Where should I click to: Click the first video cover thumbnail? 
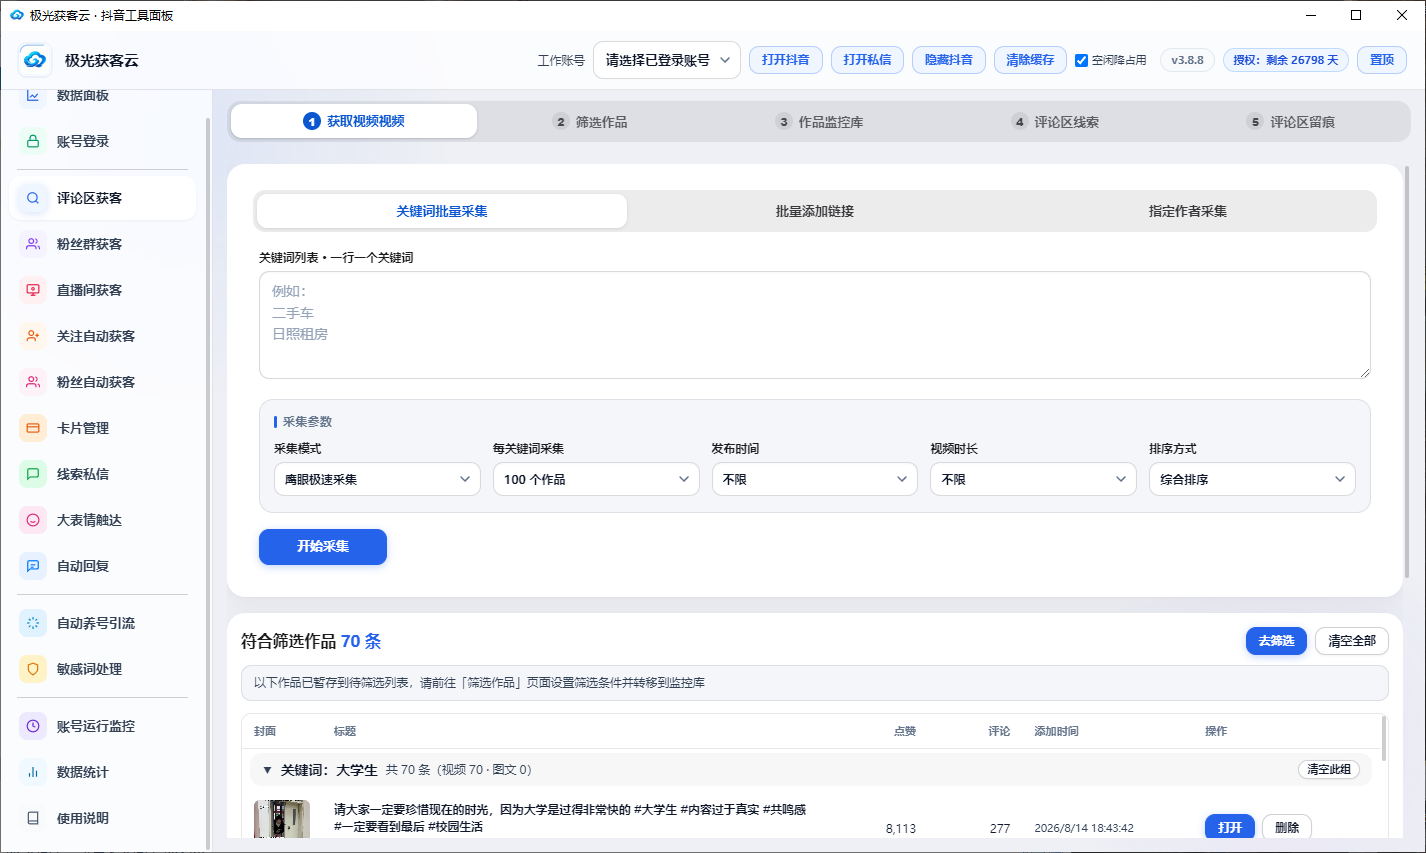coord(282,819)
